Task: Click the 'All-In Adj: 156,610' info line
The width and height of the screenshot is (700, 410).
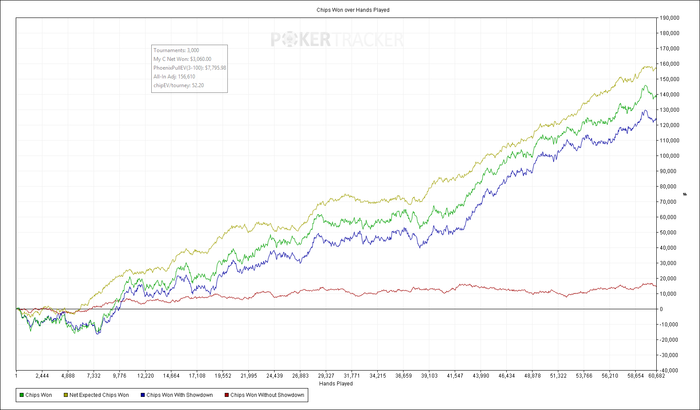Action: tap(174, 77)
